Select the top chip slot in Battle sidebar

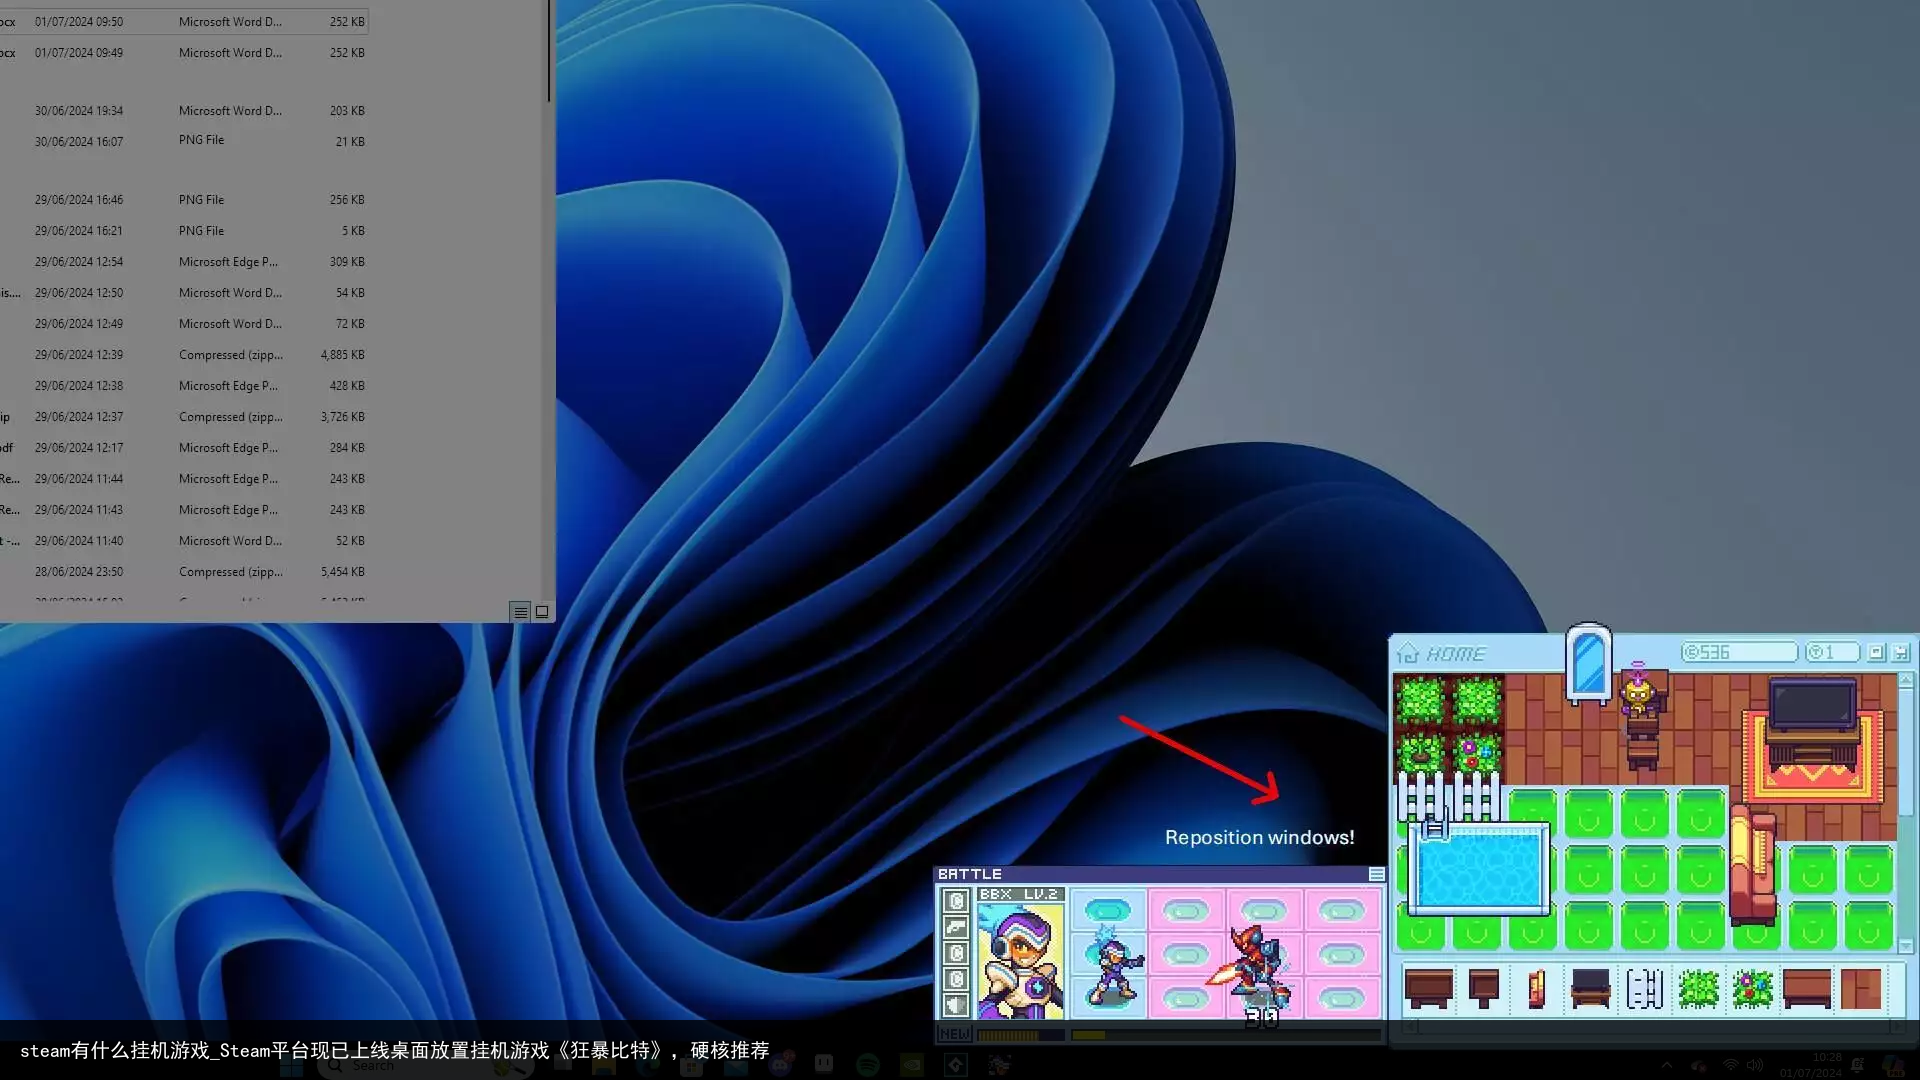pos(956,901)
